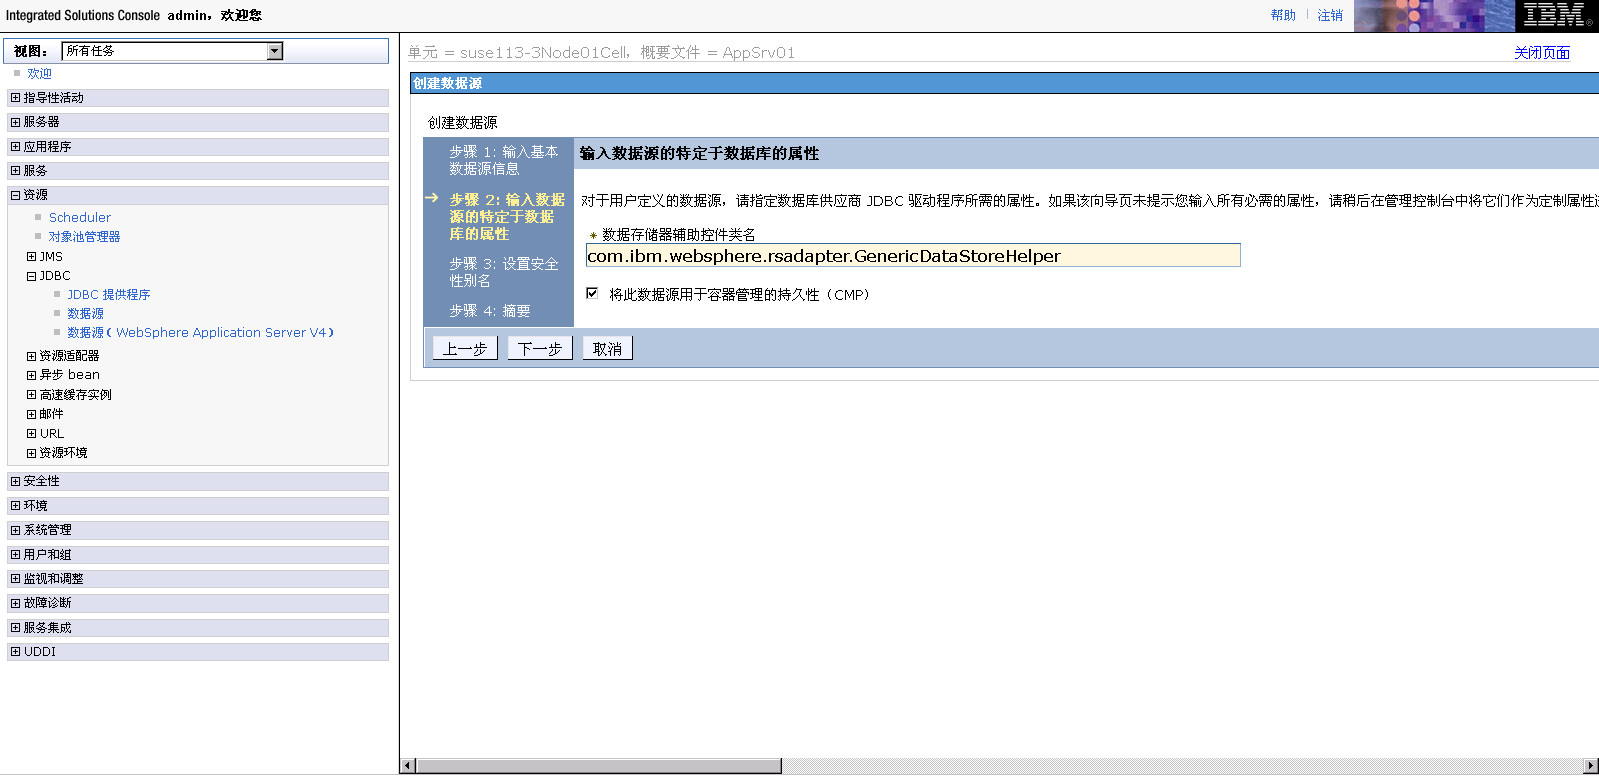Click the 下一步 button

point(540,348)
